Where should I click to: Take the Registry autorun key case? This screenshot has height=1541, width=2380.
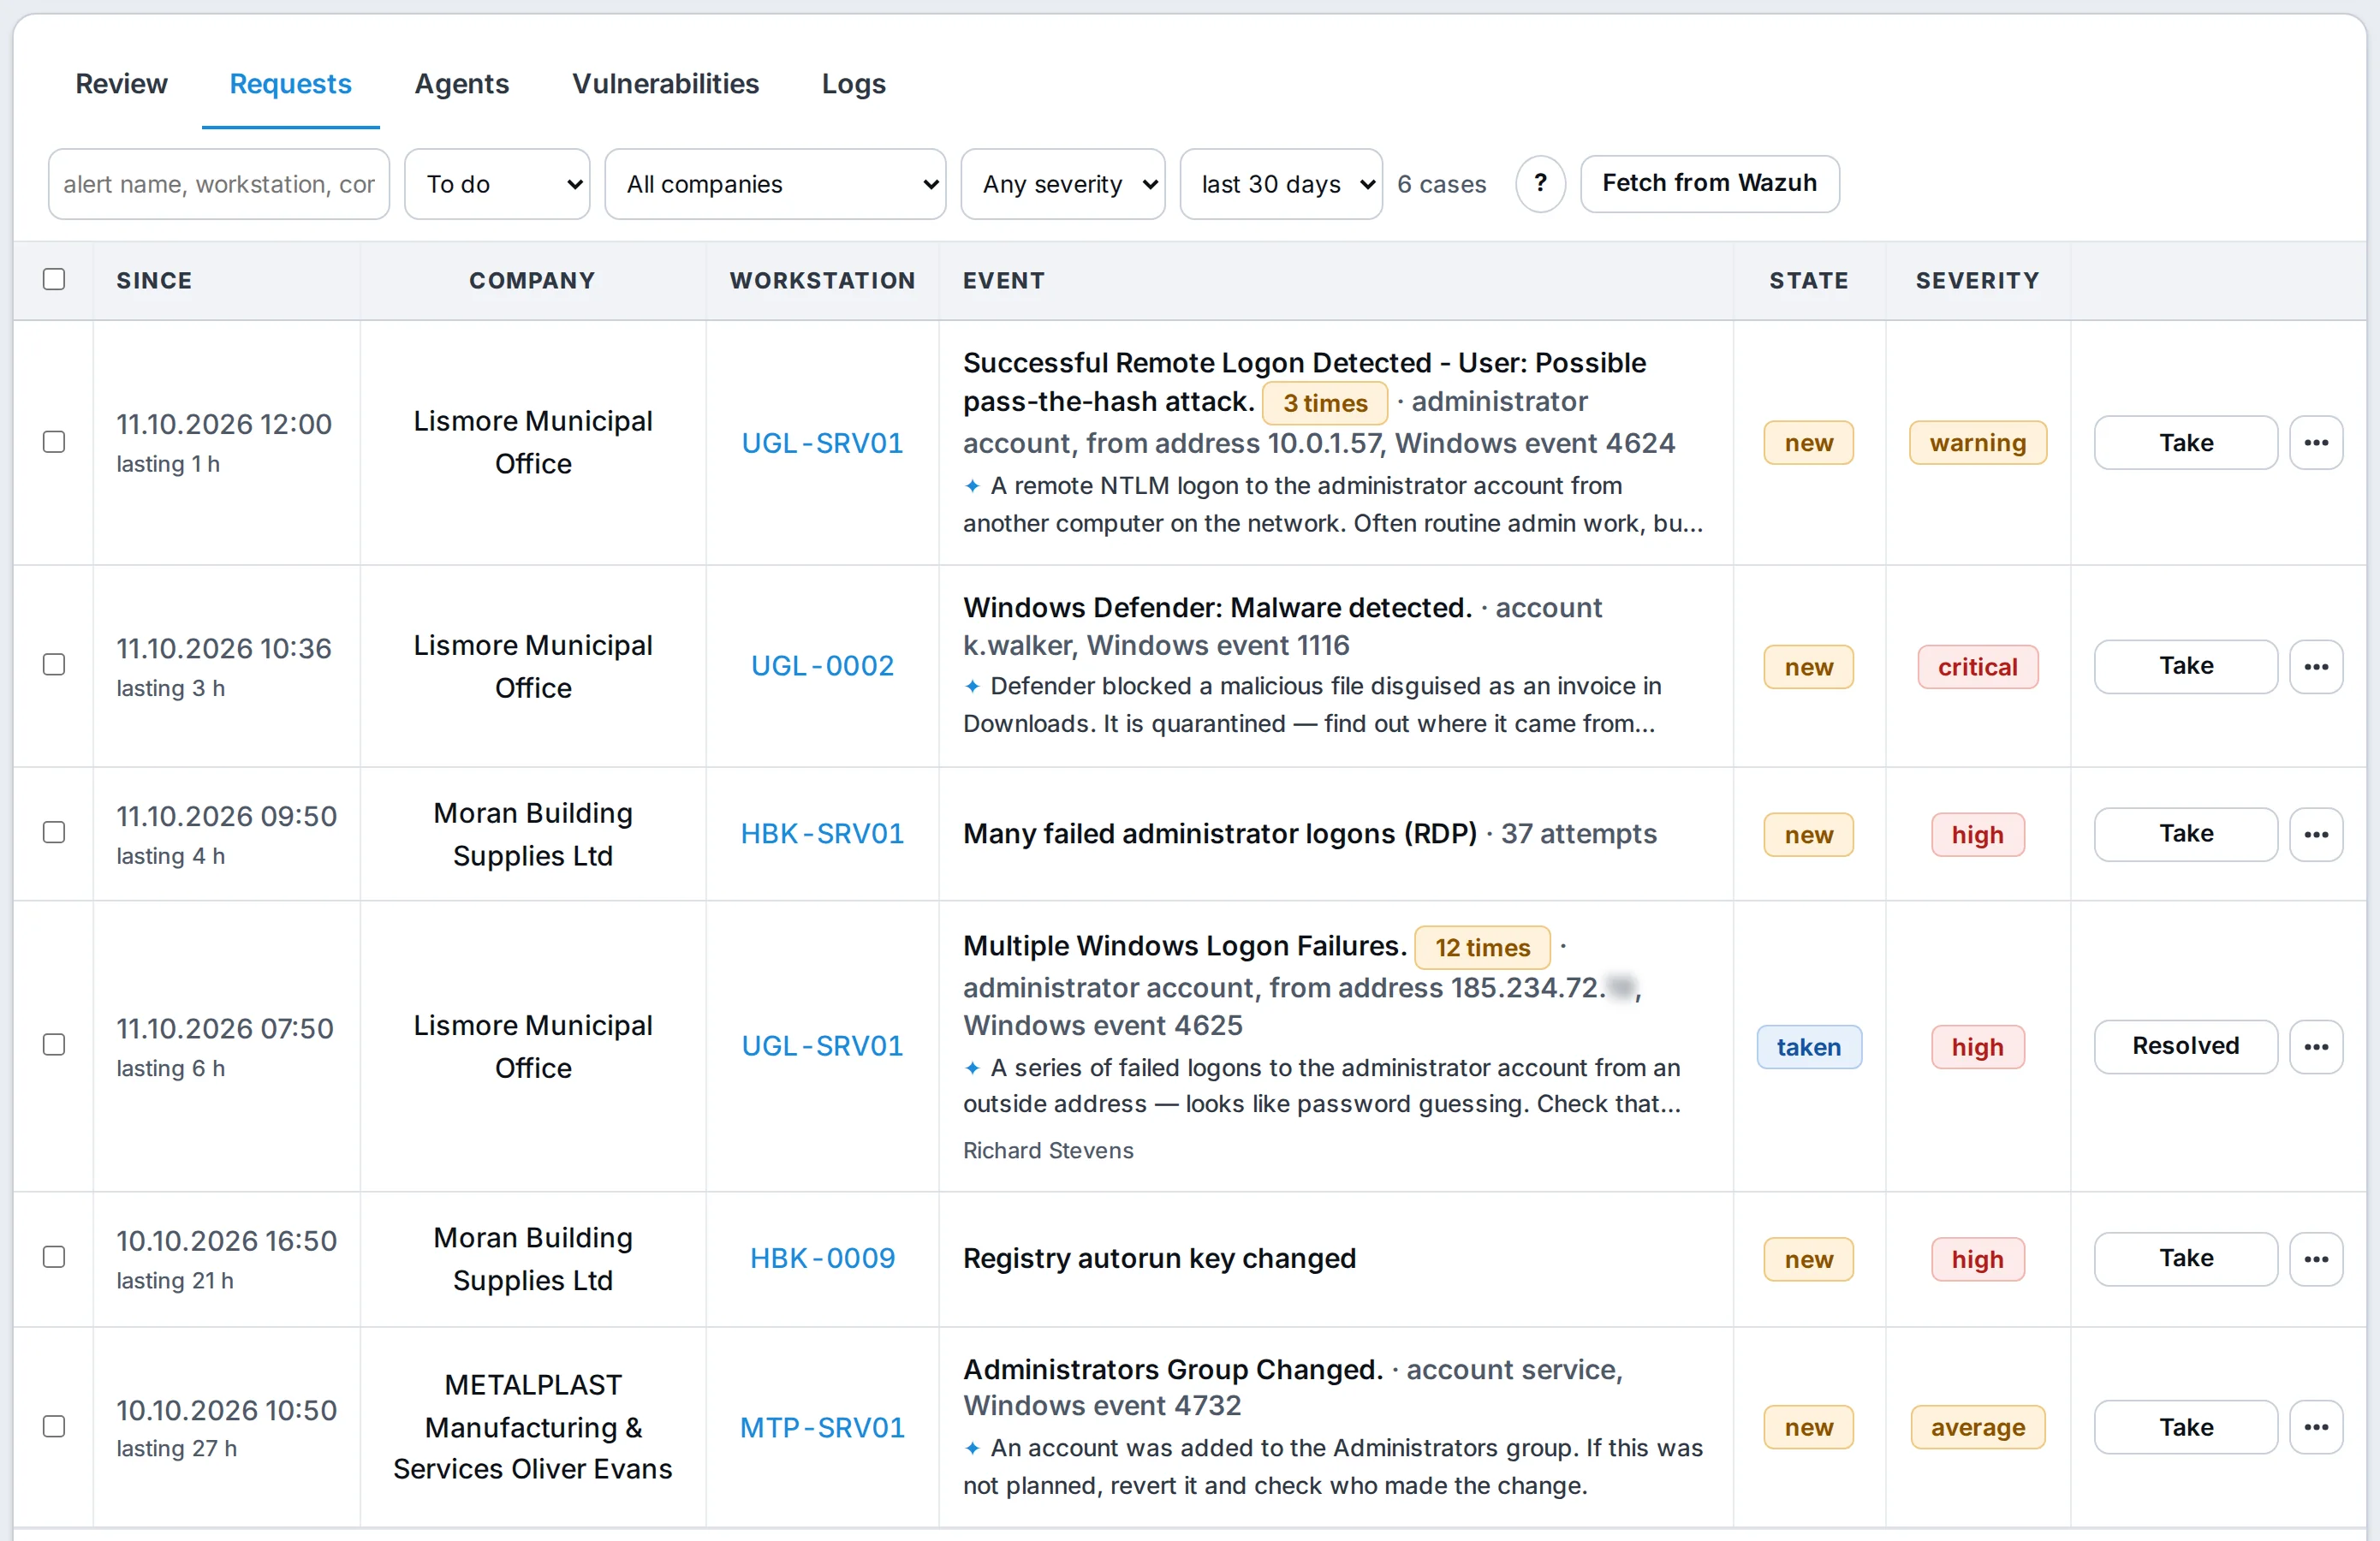(x=2185, y=1258)
